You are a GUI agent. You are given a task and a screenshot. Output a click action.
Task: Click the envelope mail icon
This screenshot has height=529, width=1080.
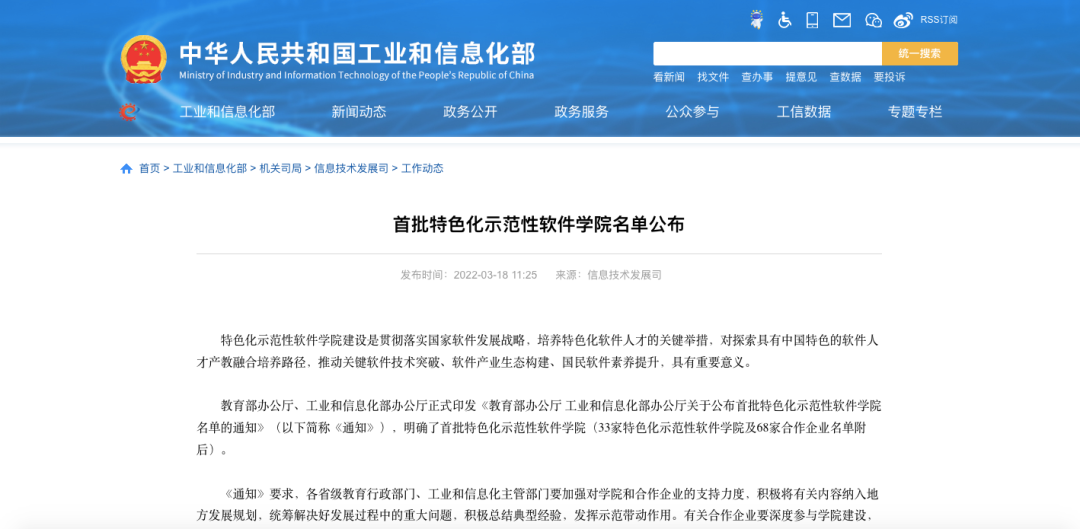click(x=842, y=20)
